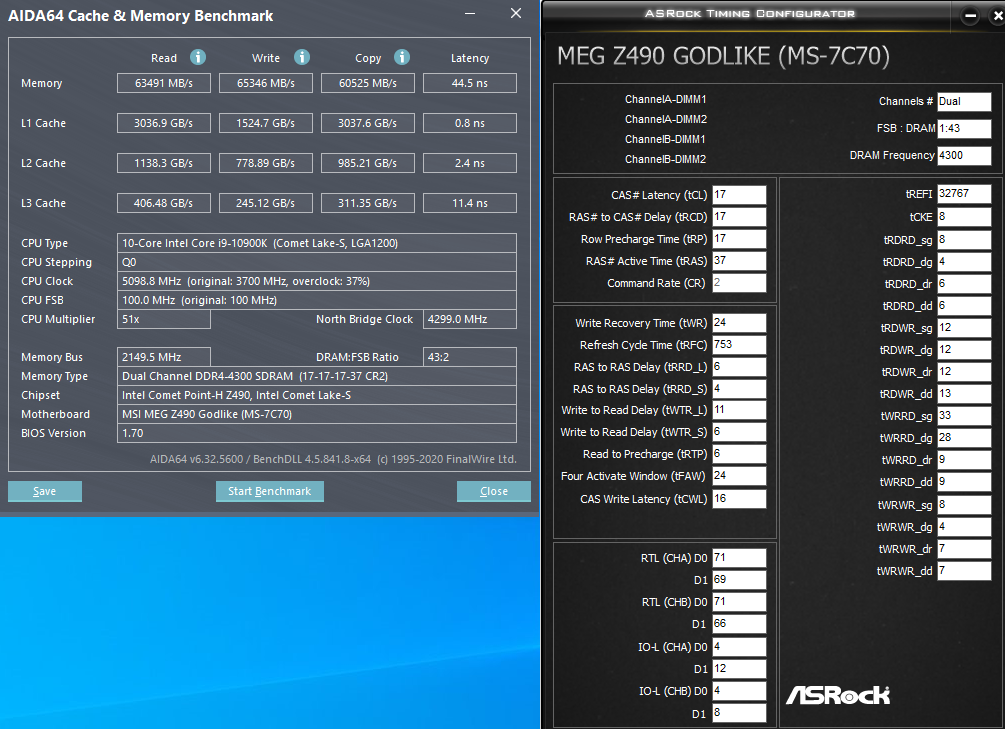The image size is (1005, 729).
Task: Click the CAS Write Latency (tCWL) field
Action: [739, 499]
